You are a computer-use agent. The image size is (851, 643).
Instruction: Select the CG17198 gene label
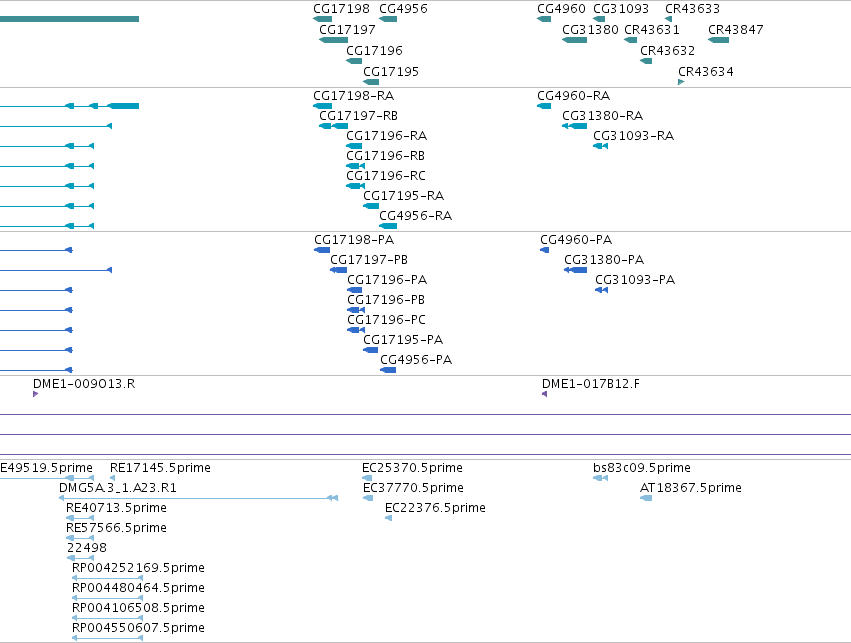tap(341, 9)
